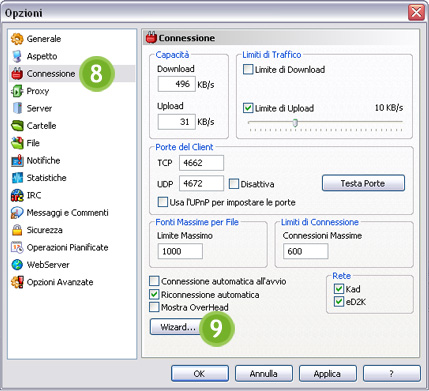This screenshot has height=391, width=429.
Task: Click the UDP port field
Action: point(201,183)
